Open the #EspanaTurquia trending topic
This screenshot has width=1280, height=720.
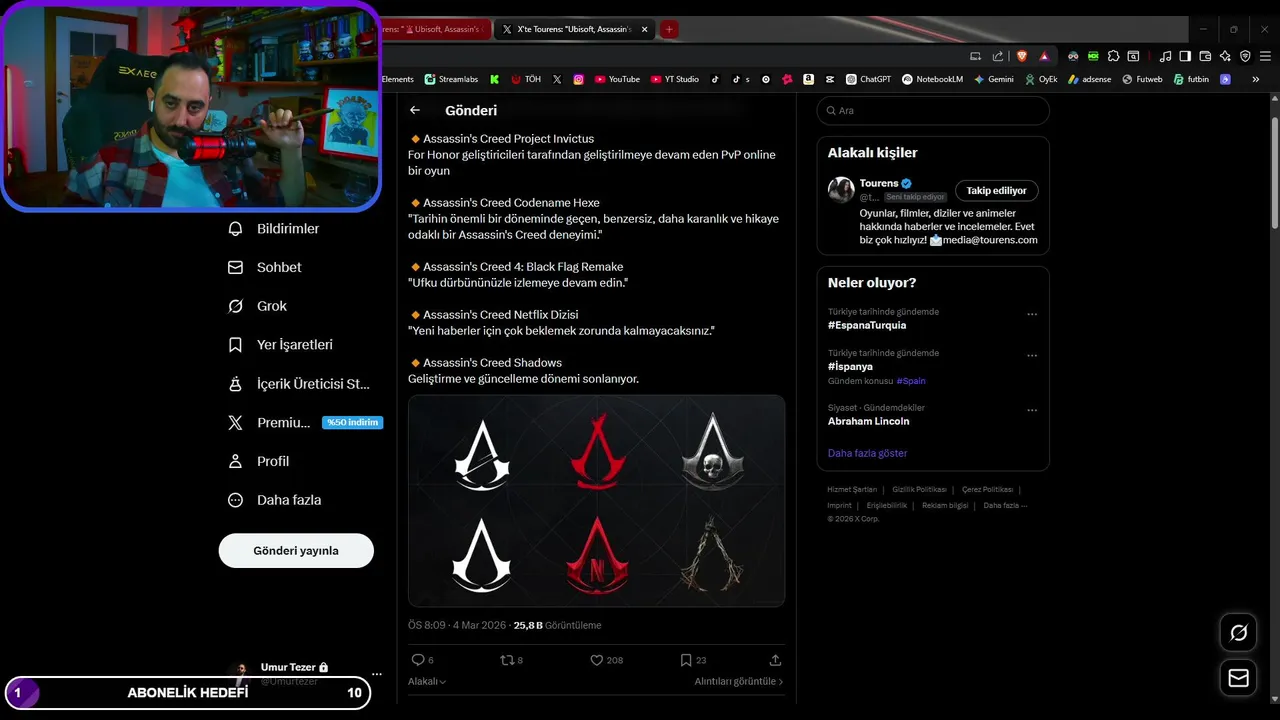(x=867, y=325)
